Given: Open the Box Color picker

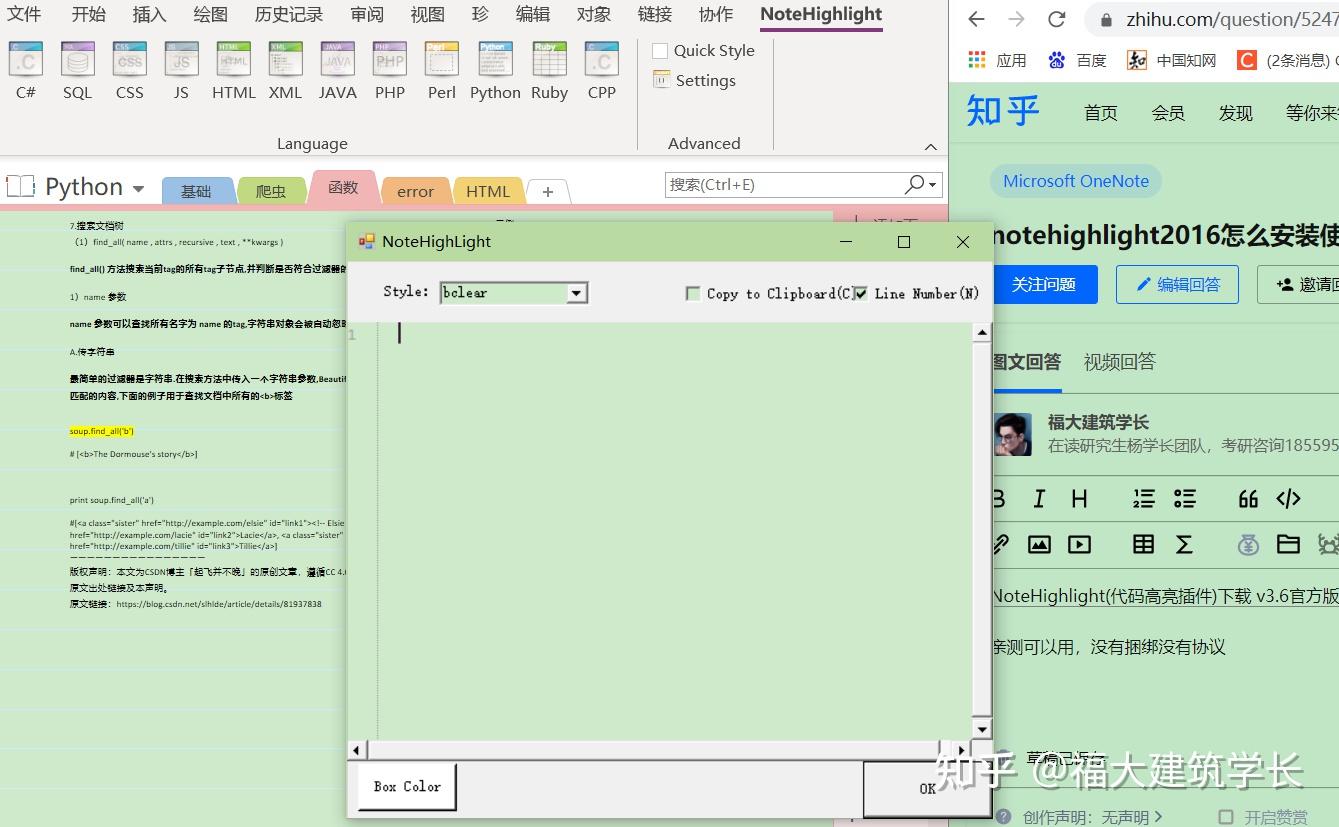Looking at the screenshot, I should click(407, 787).
